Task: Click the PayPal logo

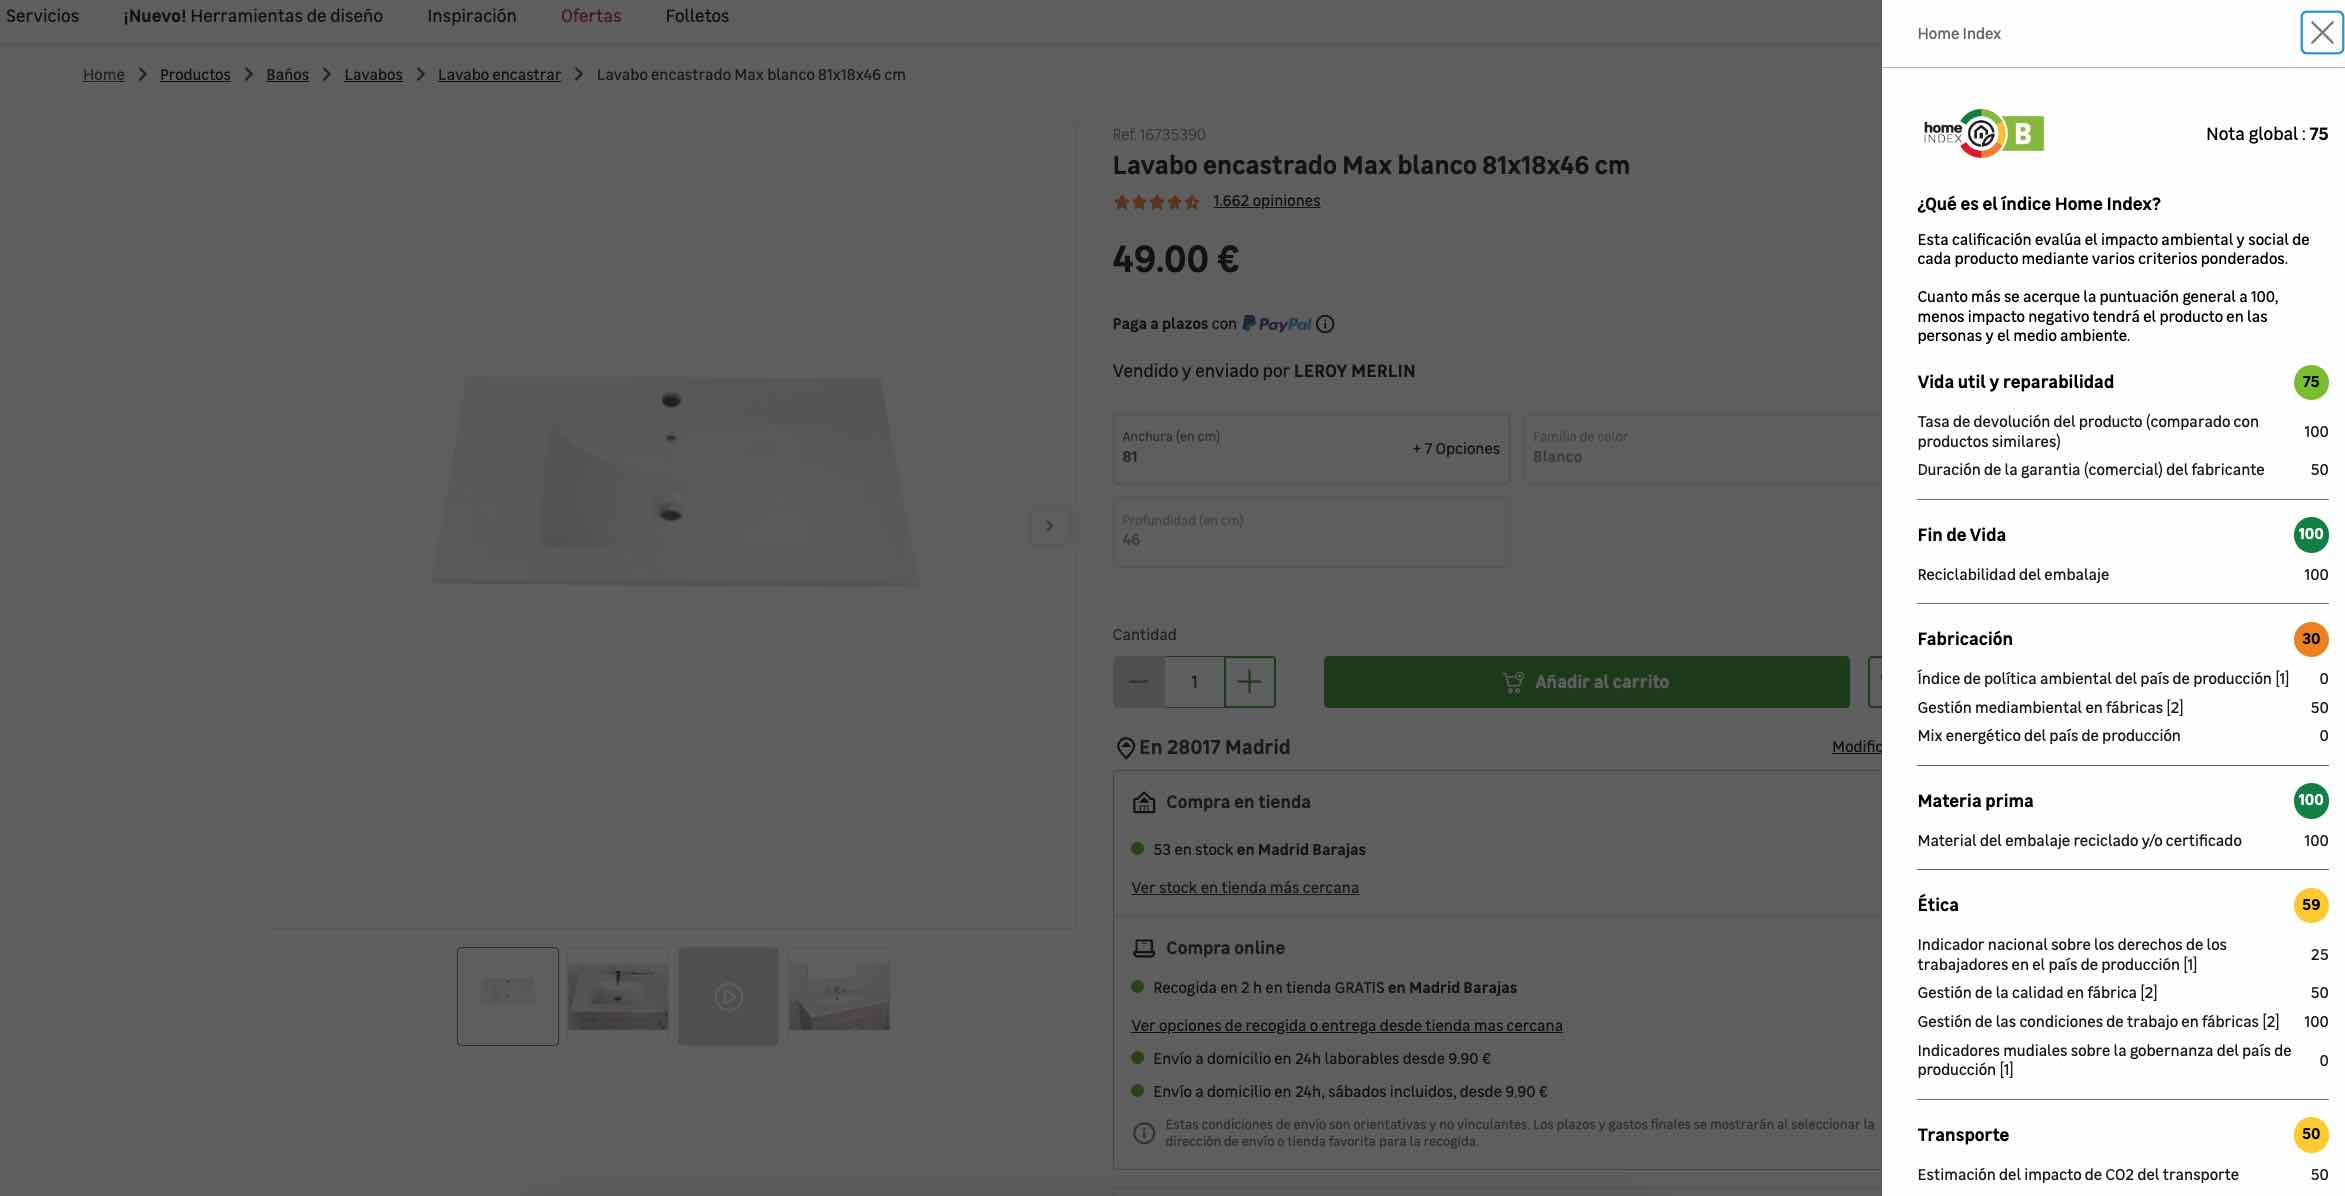Action: pyautogui.click(x=1277, y=324)
